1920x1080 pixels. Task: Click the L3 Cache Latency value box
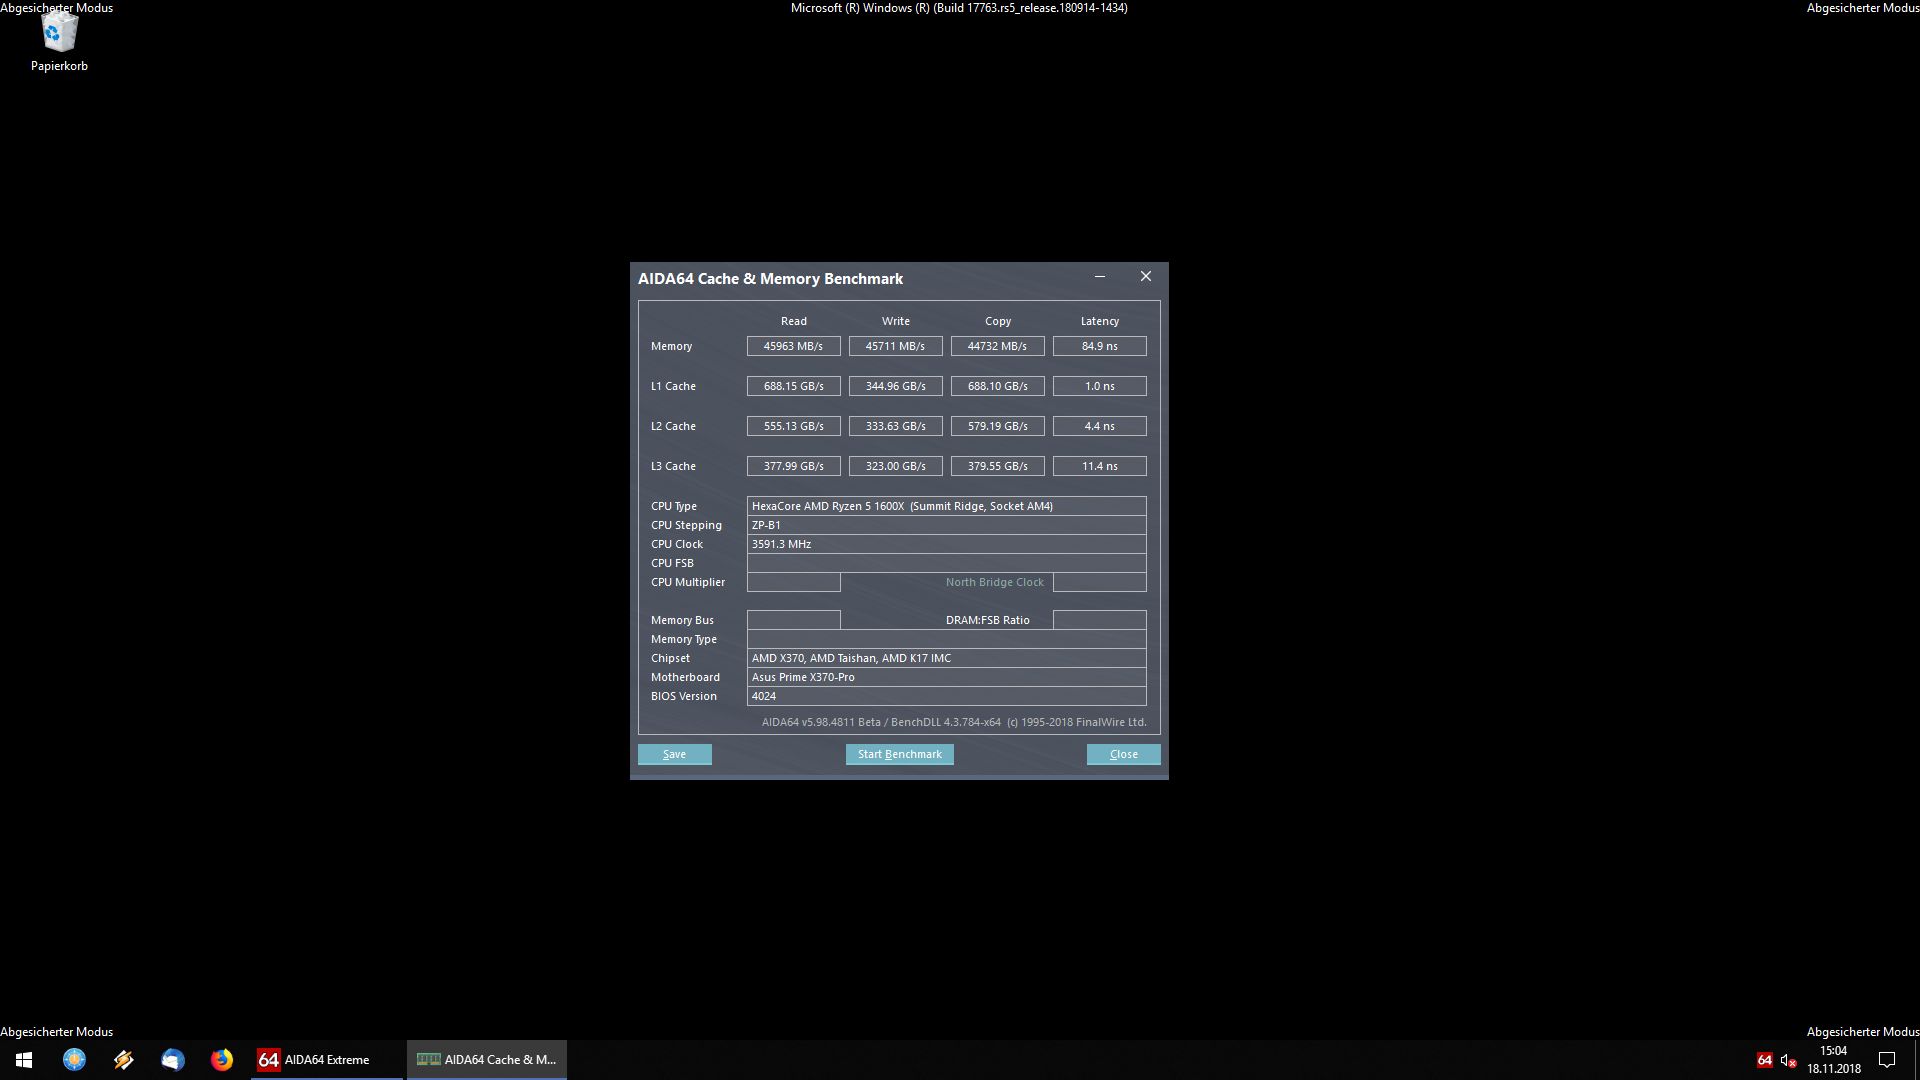click(x=1099, y=466)
